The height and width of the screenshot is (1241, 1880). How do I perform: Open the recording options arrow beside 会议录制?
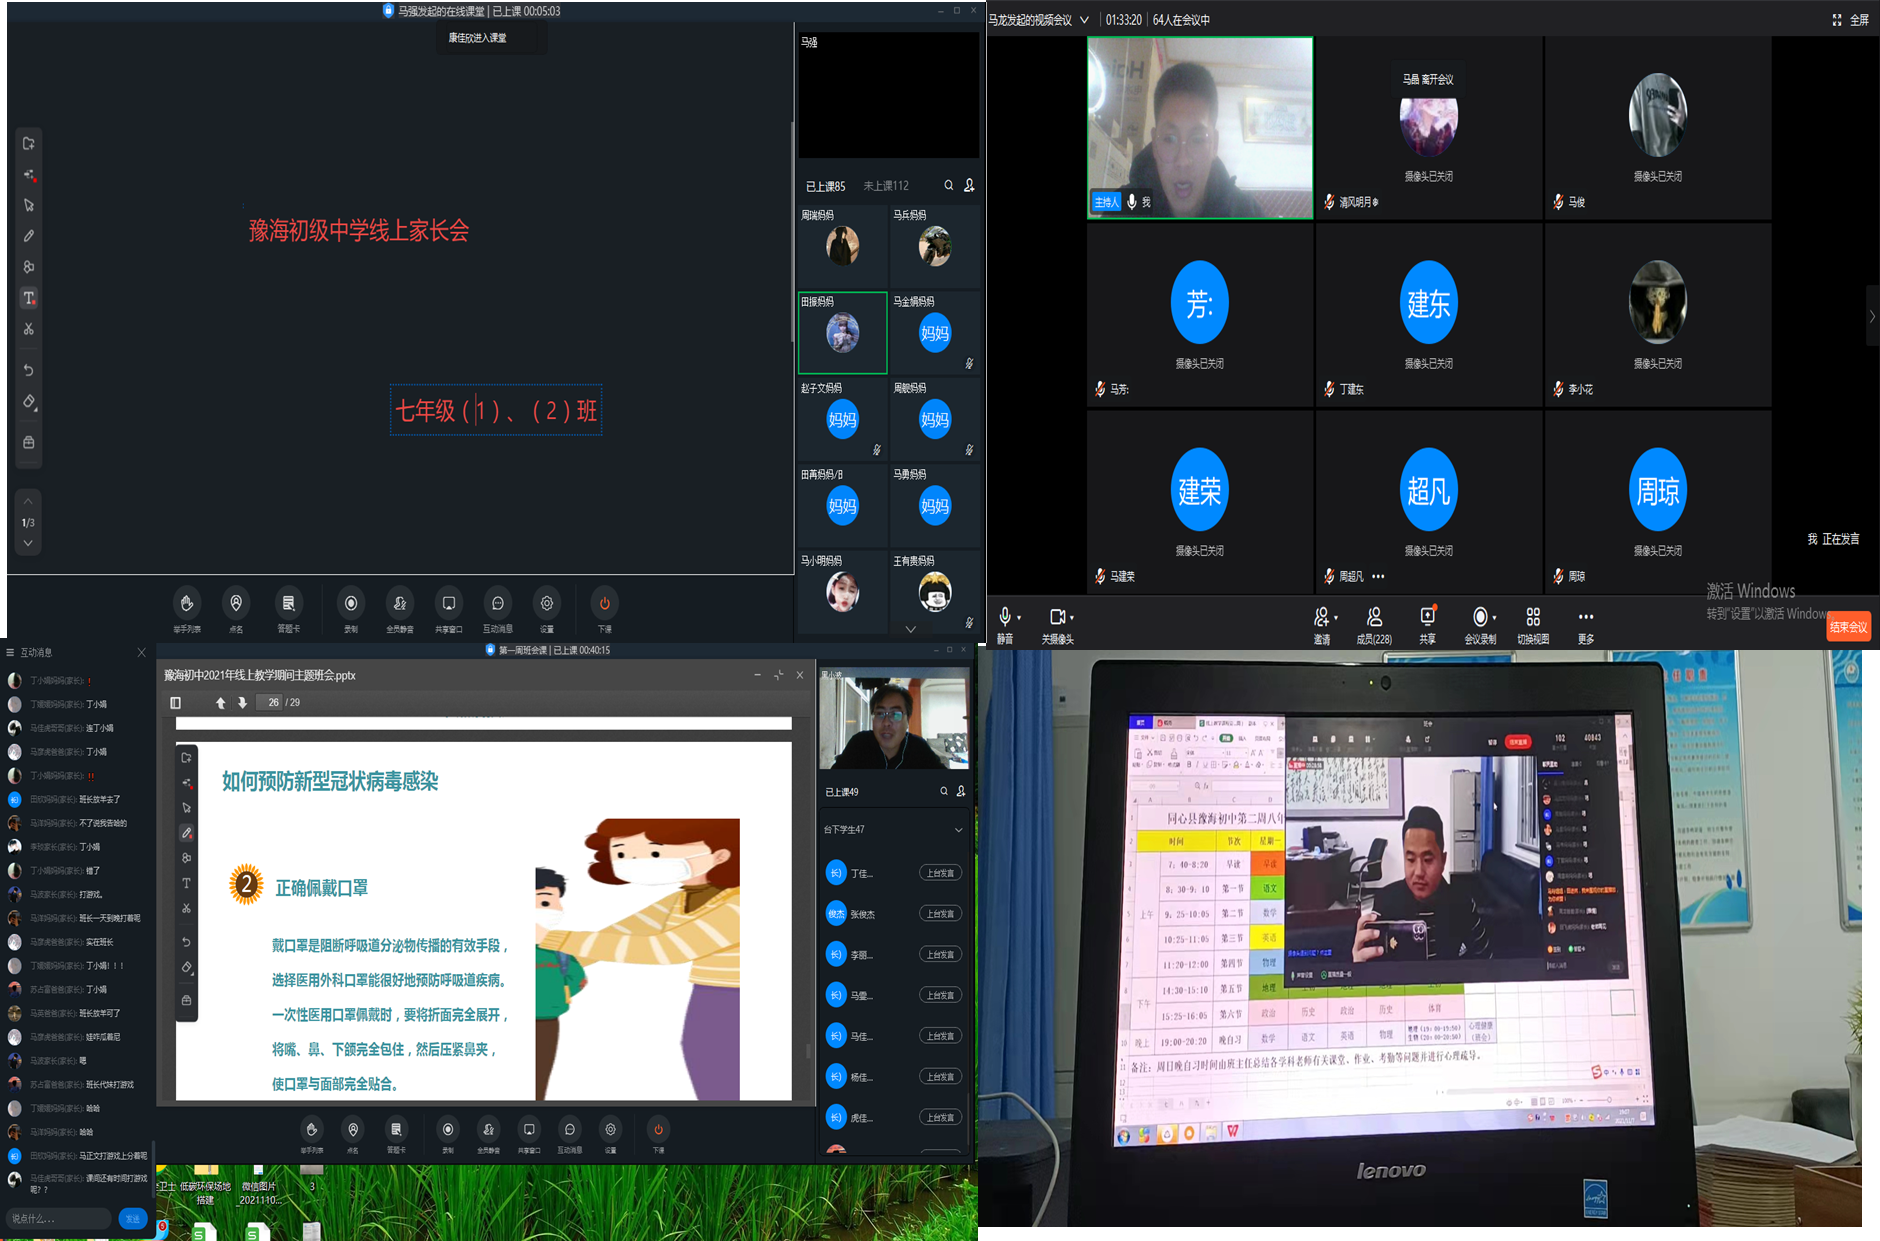pyautogui.click(x=1496, y=618)
